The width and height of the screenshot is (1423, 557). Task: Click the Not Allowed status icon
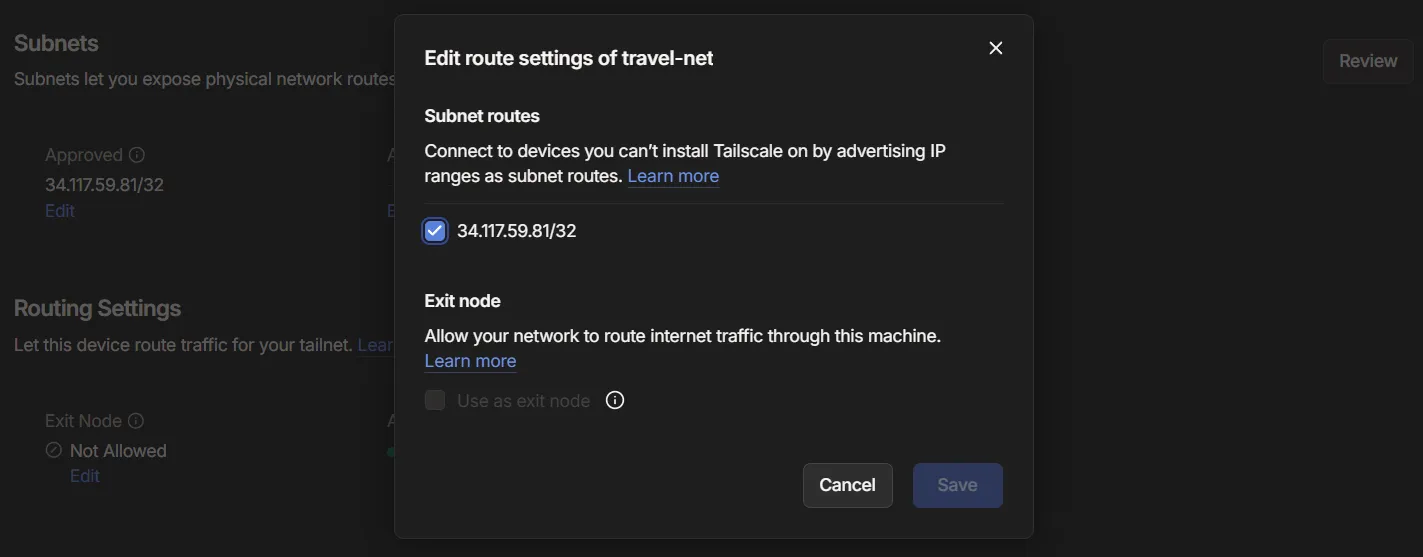54,450
